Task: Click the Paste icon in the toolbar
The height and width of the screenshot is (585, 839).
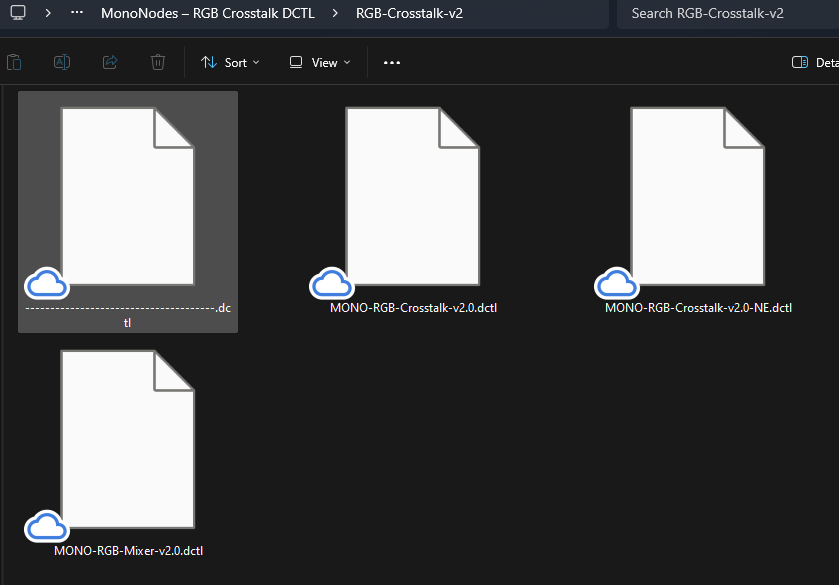Action: 14,62
